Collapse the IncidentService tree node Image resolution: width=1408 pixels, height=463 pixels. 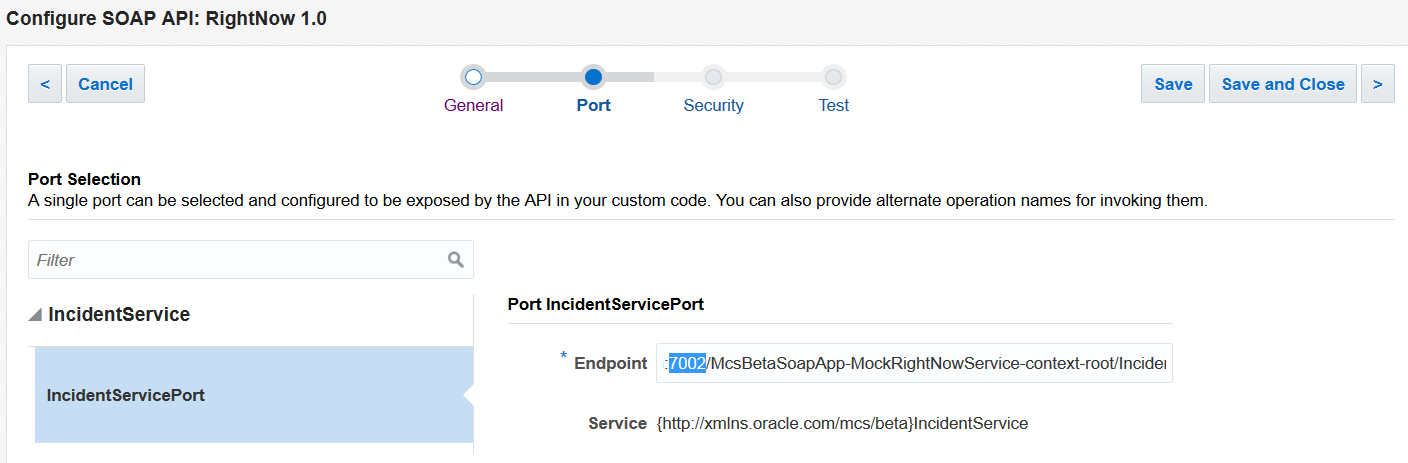coord(36,315)
